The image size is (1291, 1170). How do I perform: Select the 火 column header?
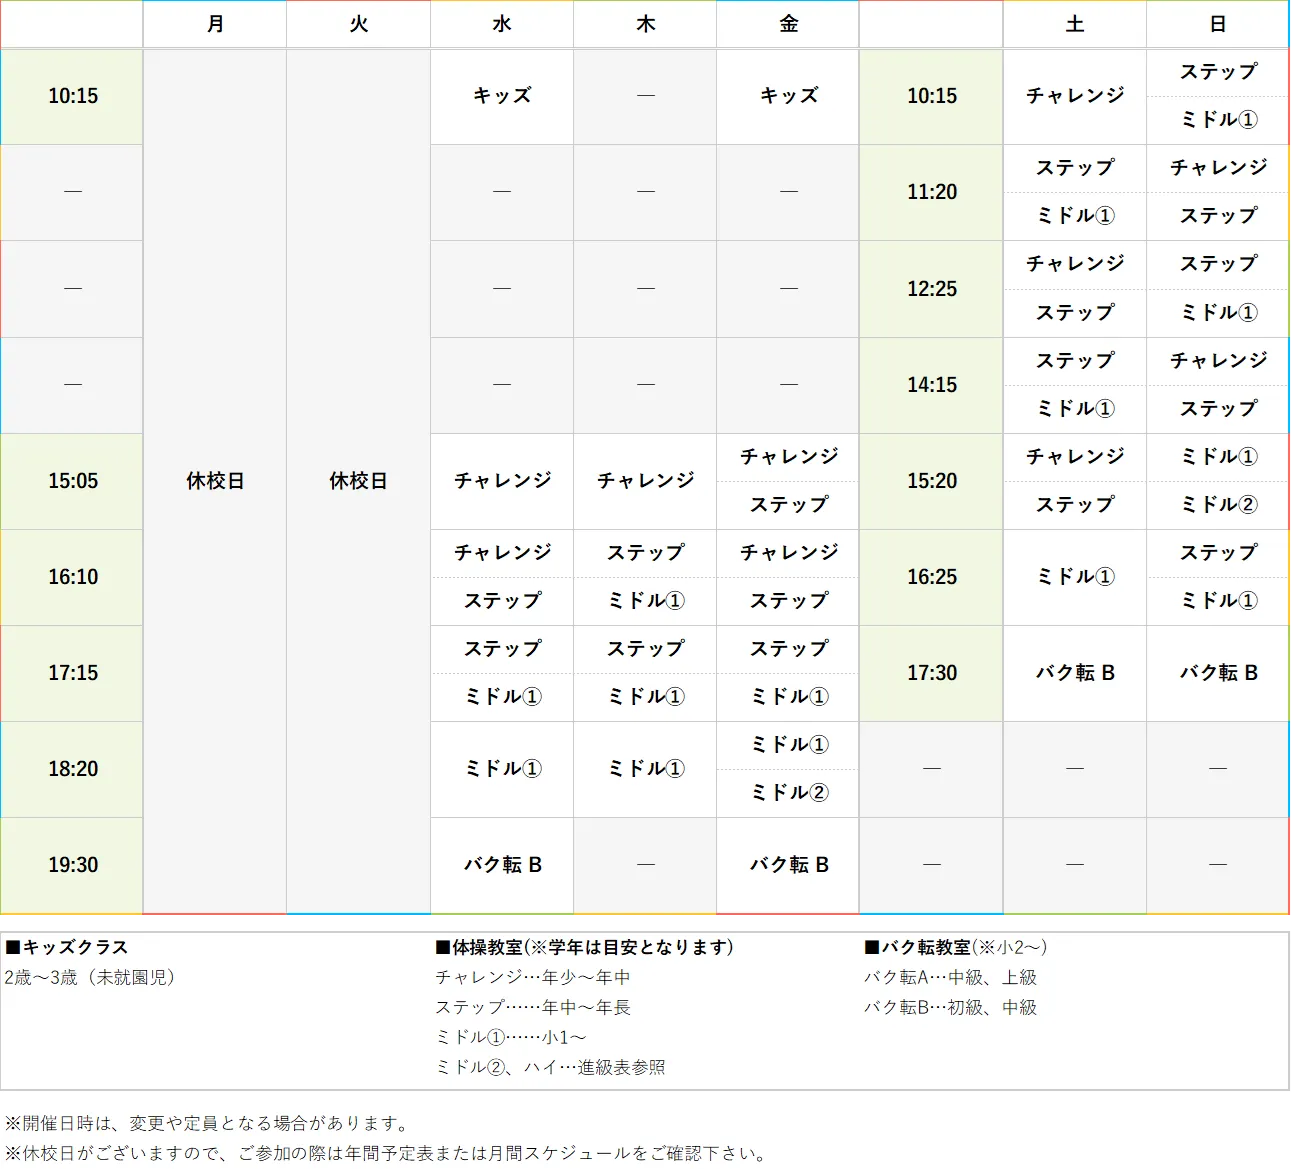(358, 24)
